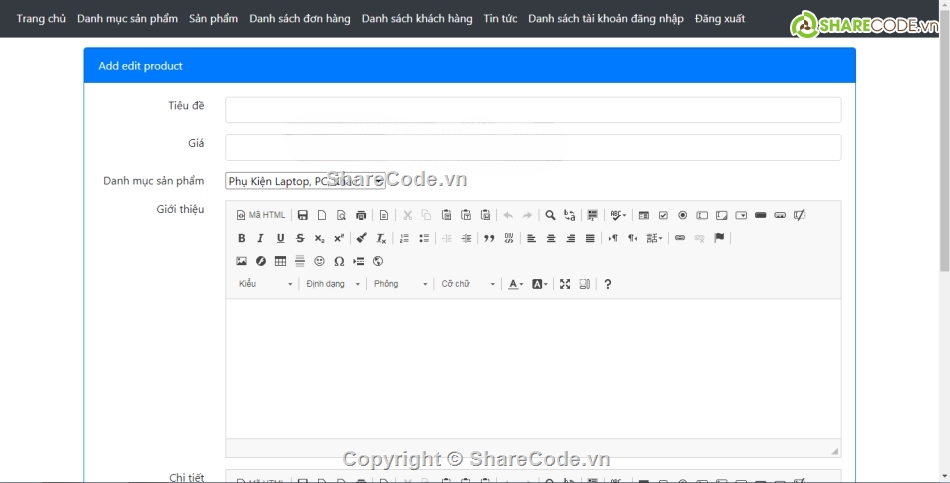Insert a Form element icon
Screen dimensions: 950x483
click(x=644, y=215)
